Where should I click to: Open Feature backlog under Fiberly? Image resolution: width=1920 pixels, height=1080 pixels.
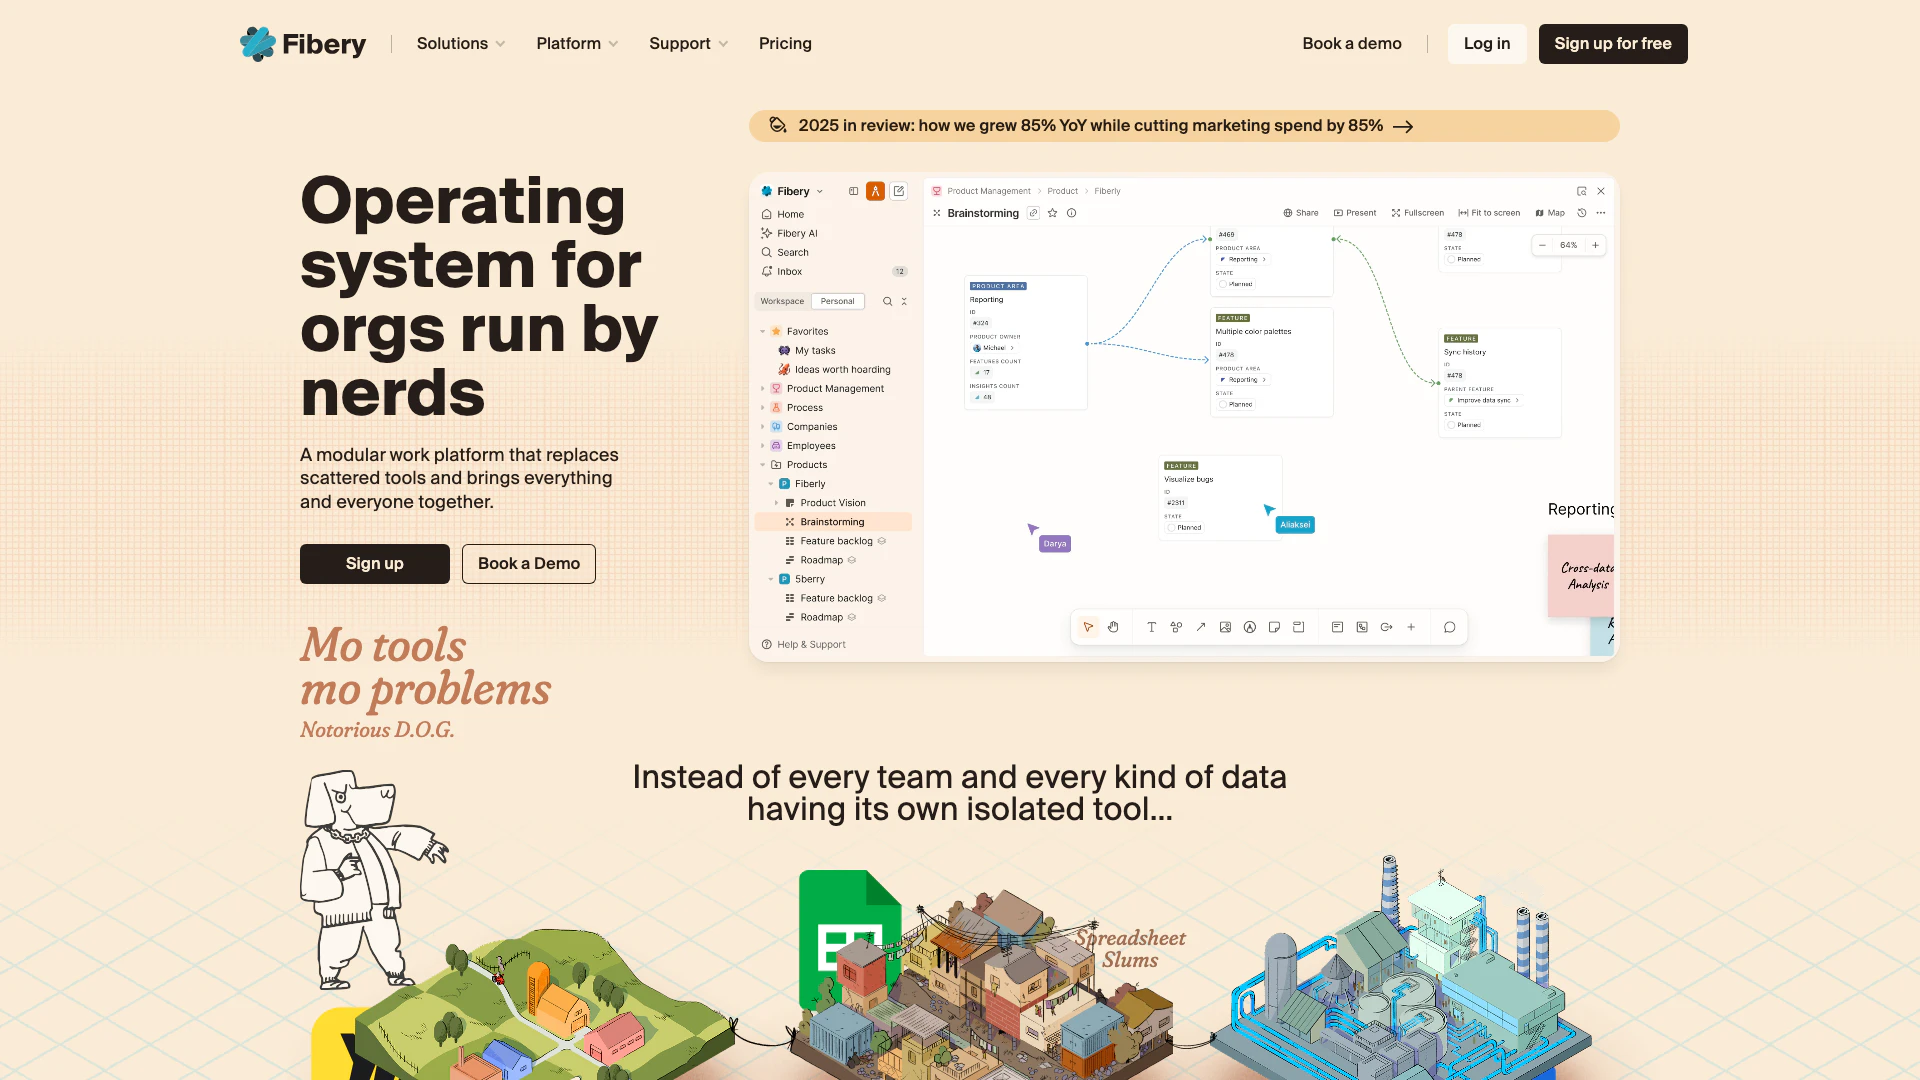[836, 541]
